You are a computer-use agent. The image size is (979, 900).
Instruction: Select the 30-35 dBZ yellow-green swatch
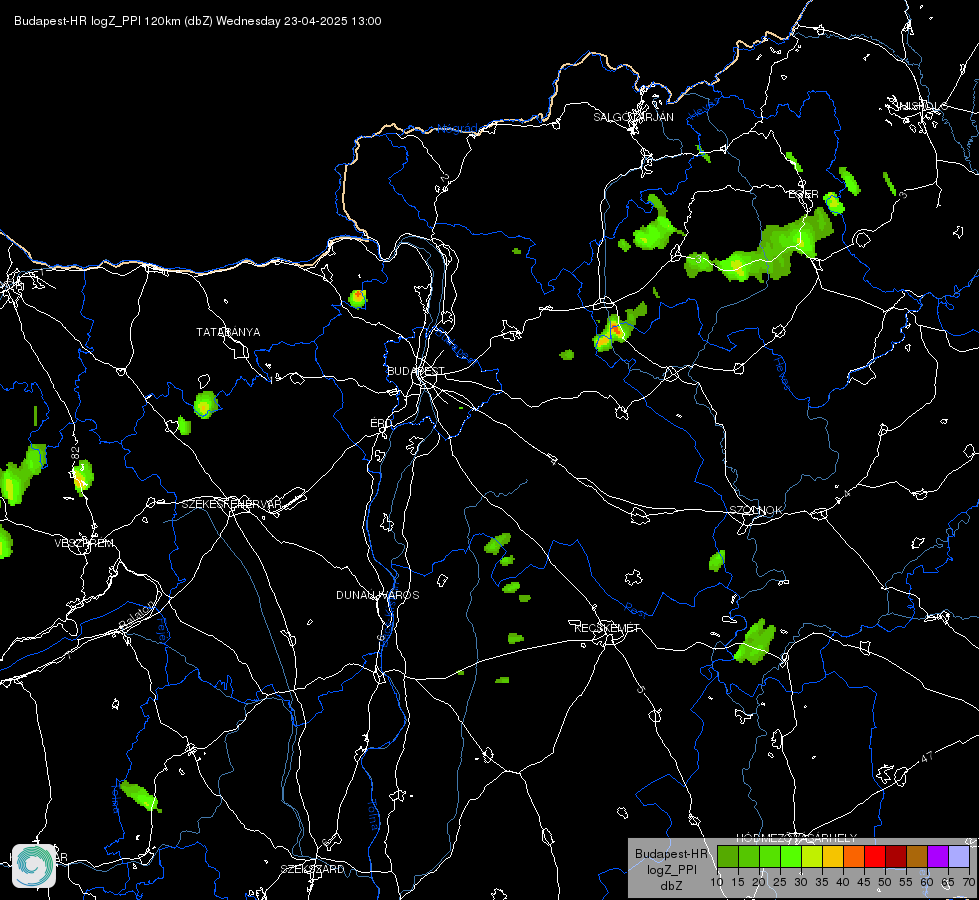(812, 857)
